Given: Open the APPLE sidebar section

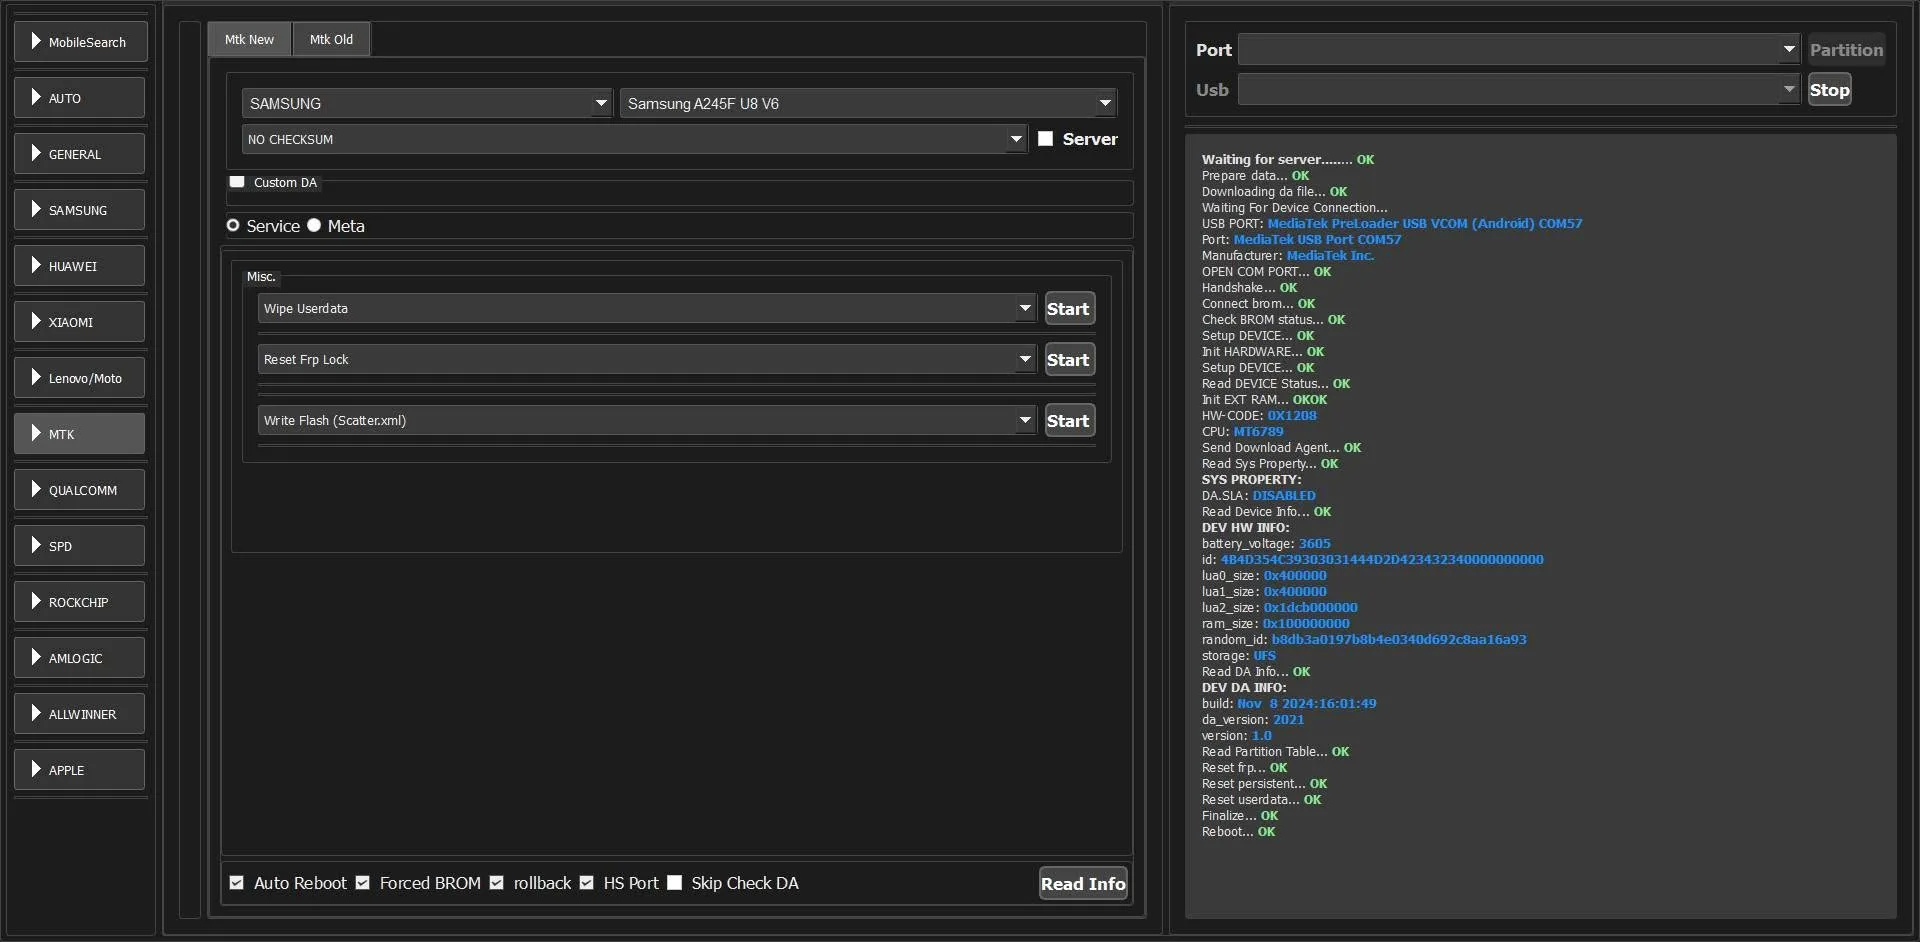Looking at the screenshot, I should point(80,770).
